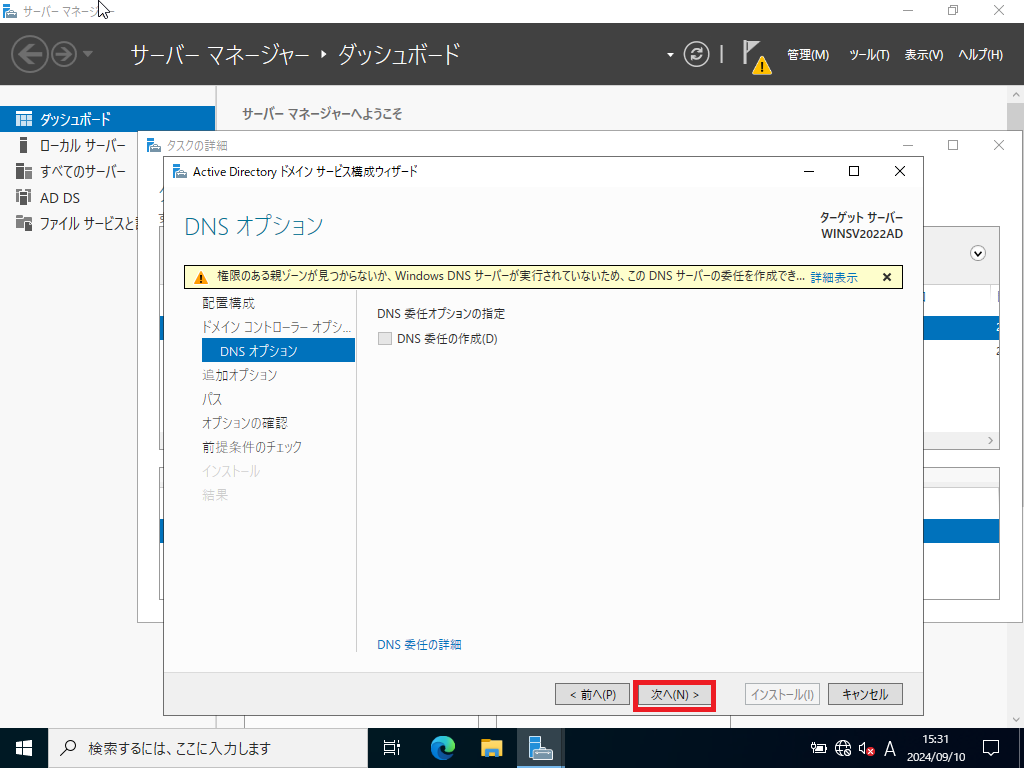
Task: Select ダッシュボード in the sidebar
Action: click(107, 119)
